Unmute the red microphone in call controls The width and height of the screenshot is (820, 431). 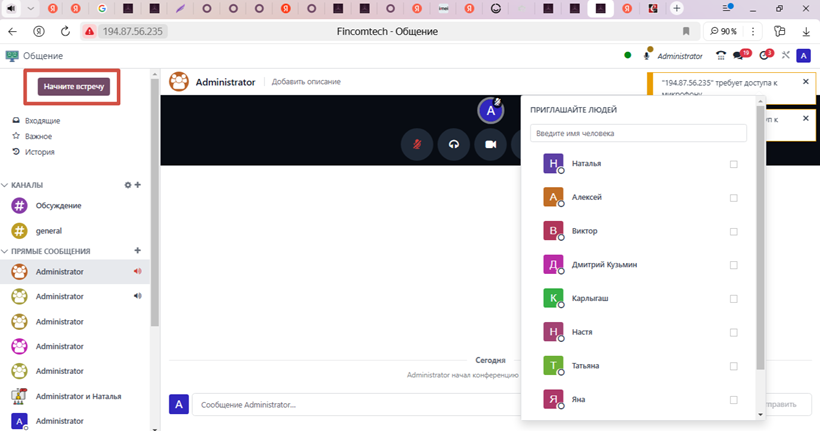click(x=417, y=144)
